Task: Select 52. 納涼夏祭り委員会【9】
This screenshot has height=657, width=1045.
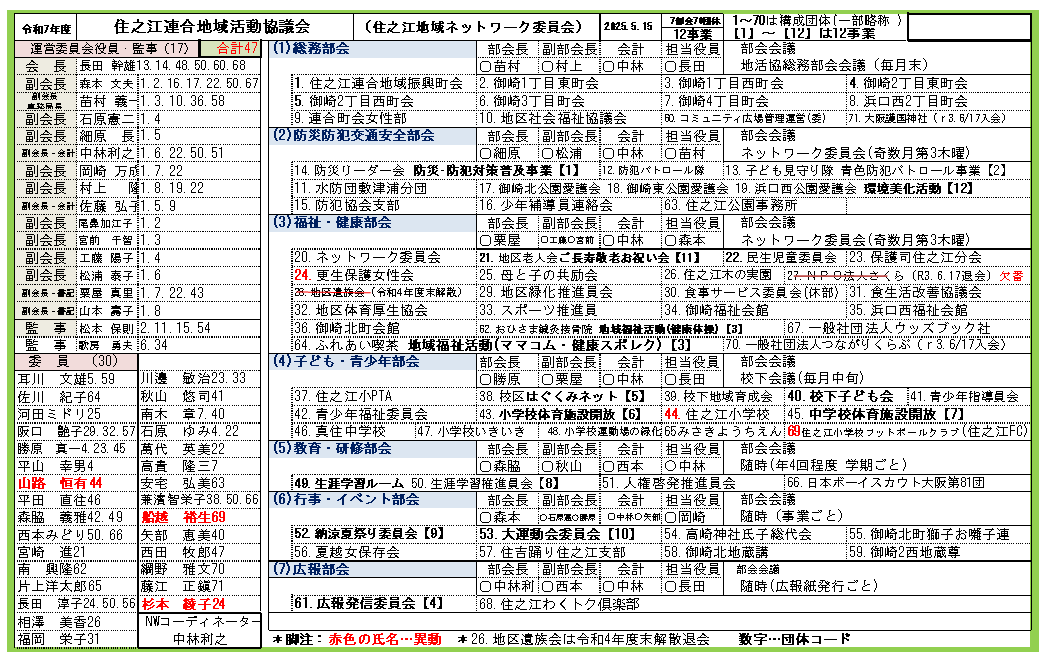Action: click(x=369, y=534)
